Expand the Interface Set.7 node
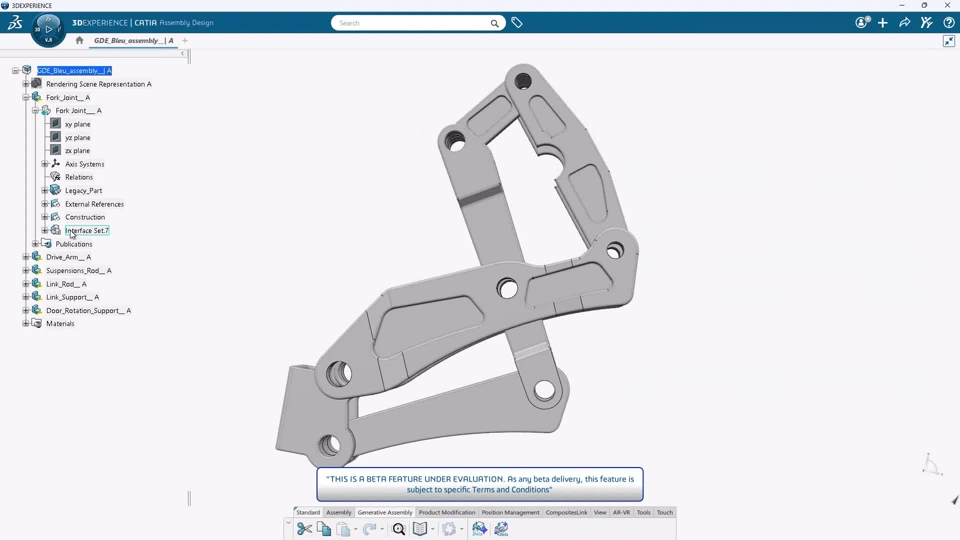This screenshot has height=540, width=960. click(45, 230)
